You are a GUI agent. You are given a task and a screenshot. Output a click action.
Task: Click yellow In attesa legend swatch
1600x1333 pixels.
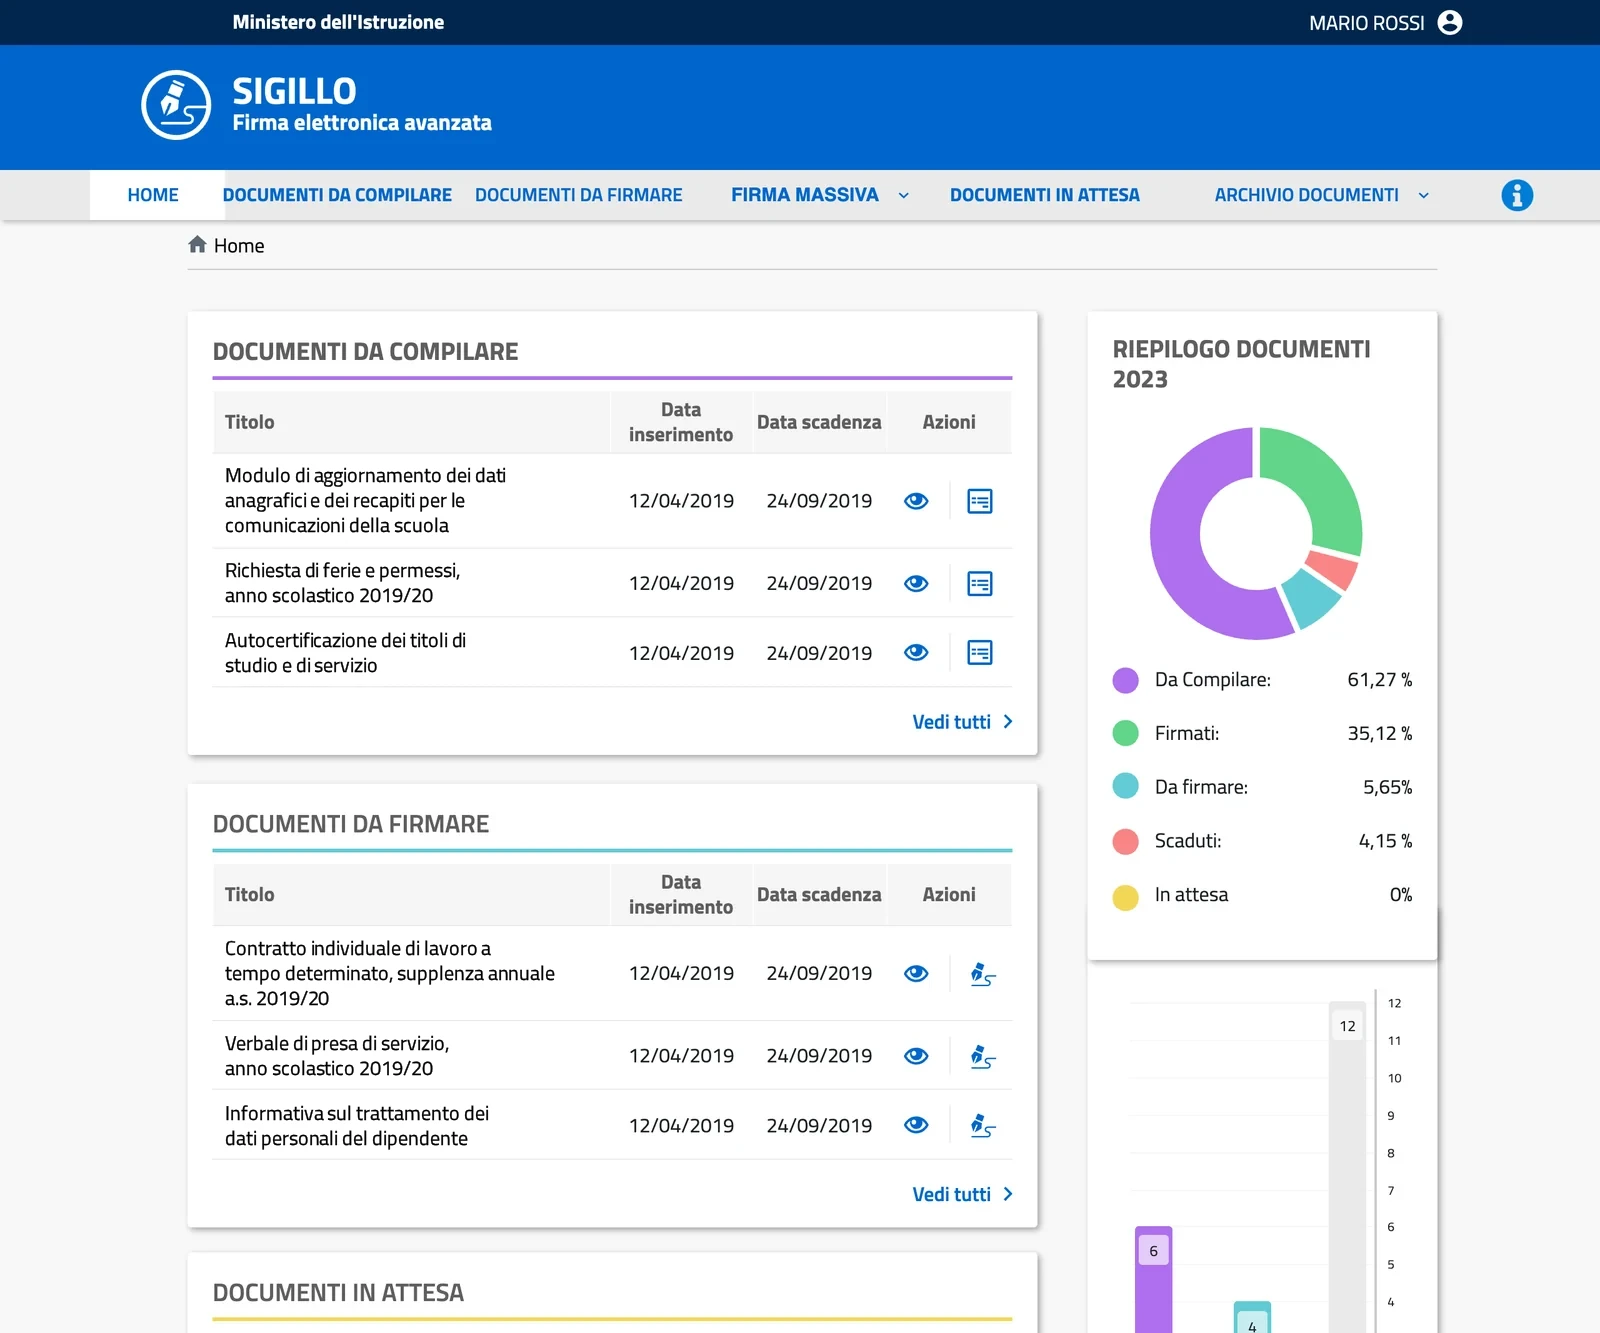[1126, 898]
